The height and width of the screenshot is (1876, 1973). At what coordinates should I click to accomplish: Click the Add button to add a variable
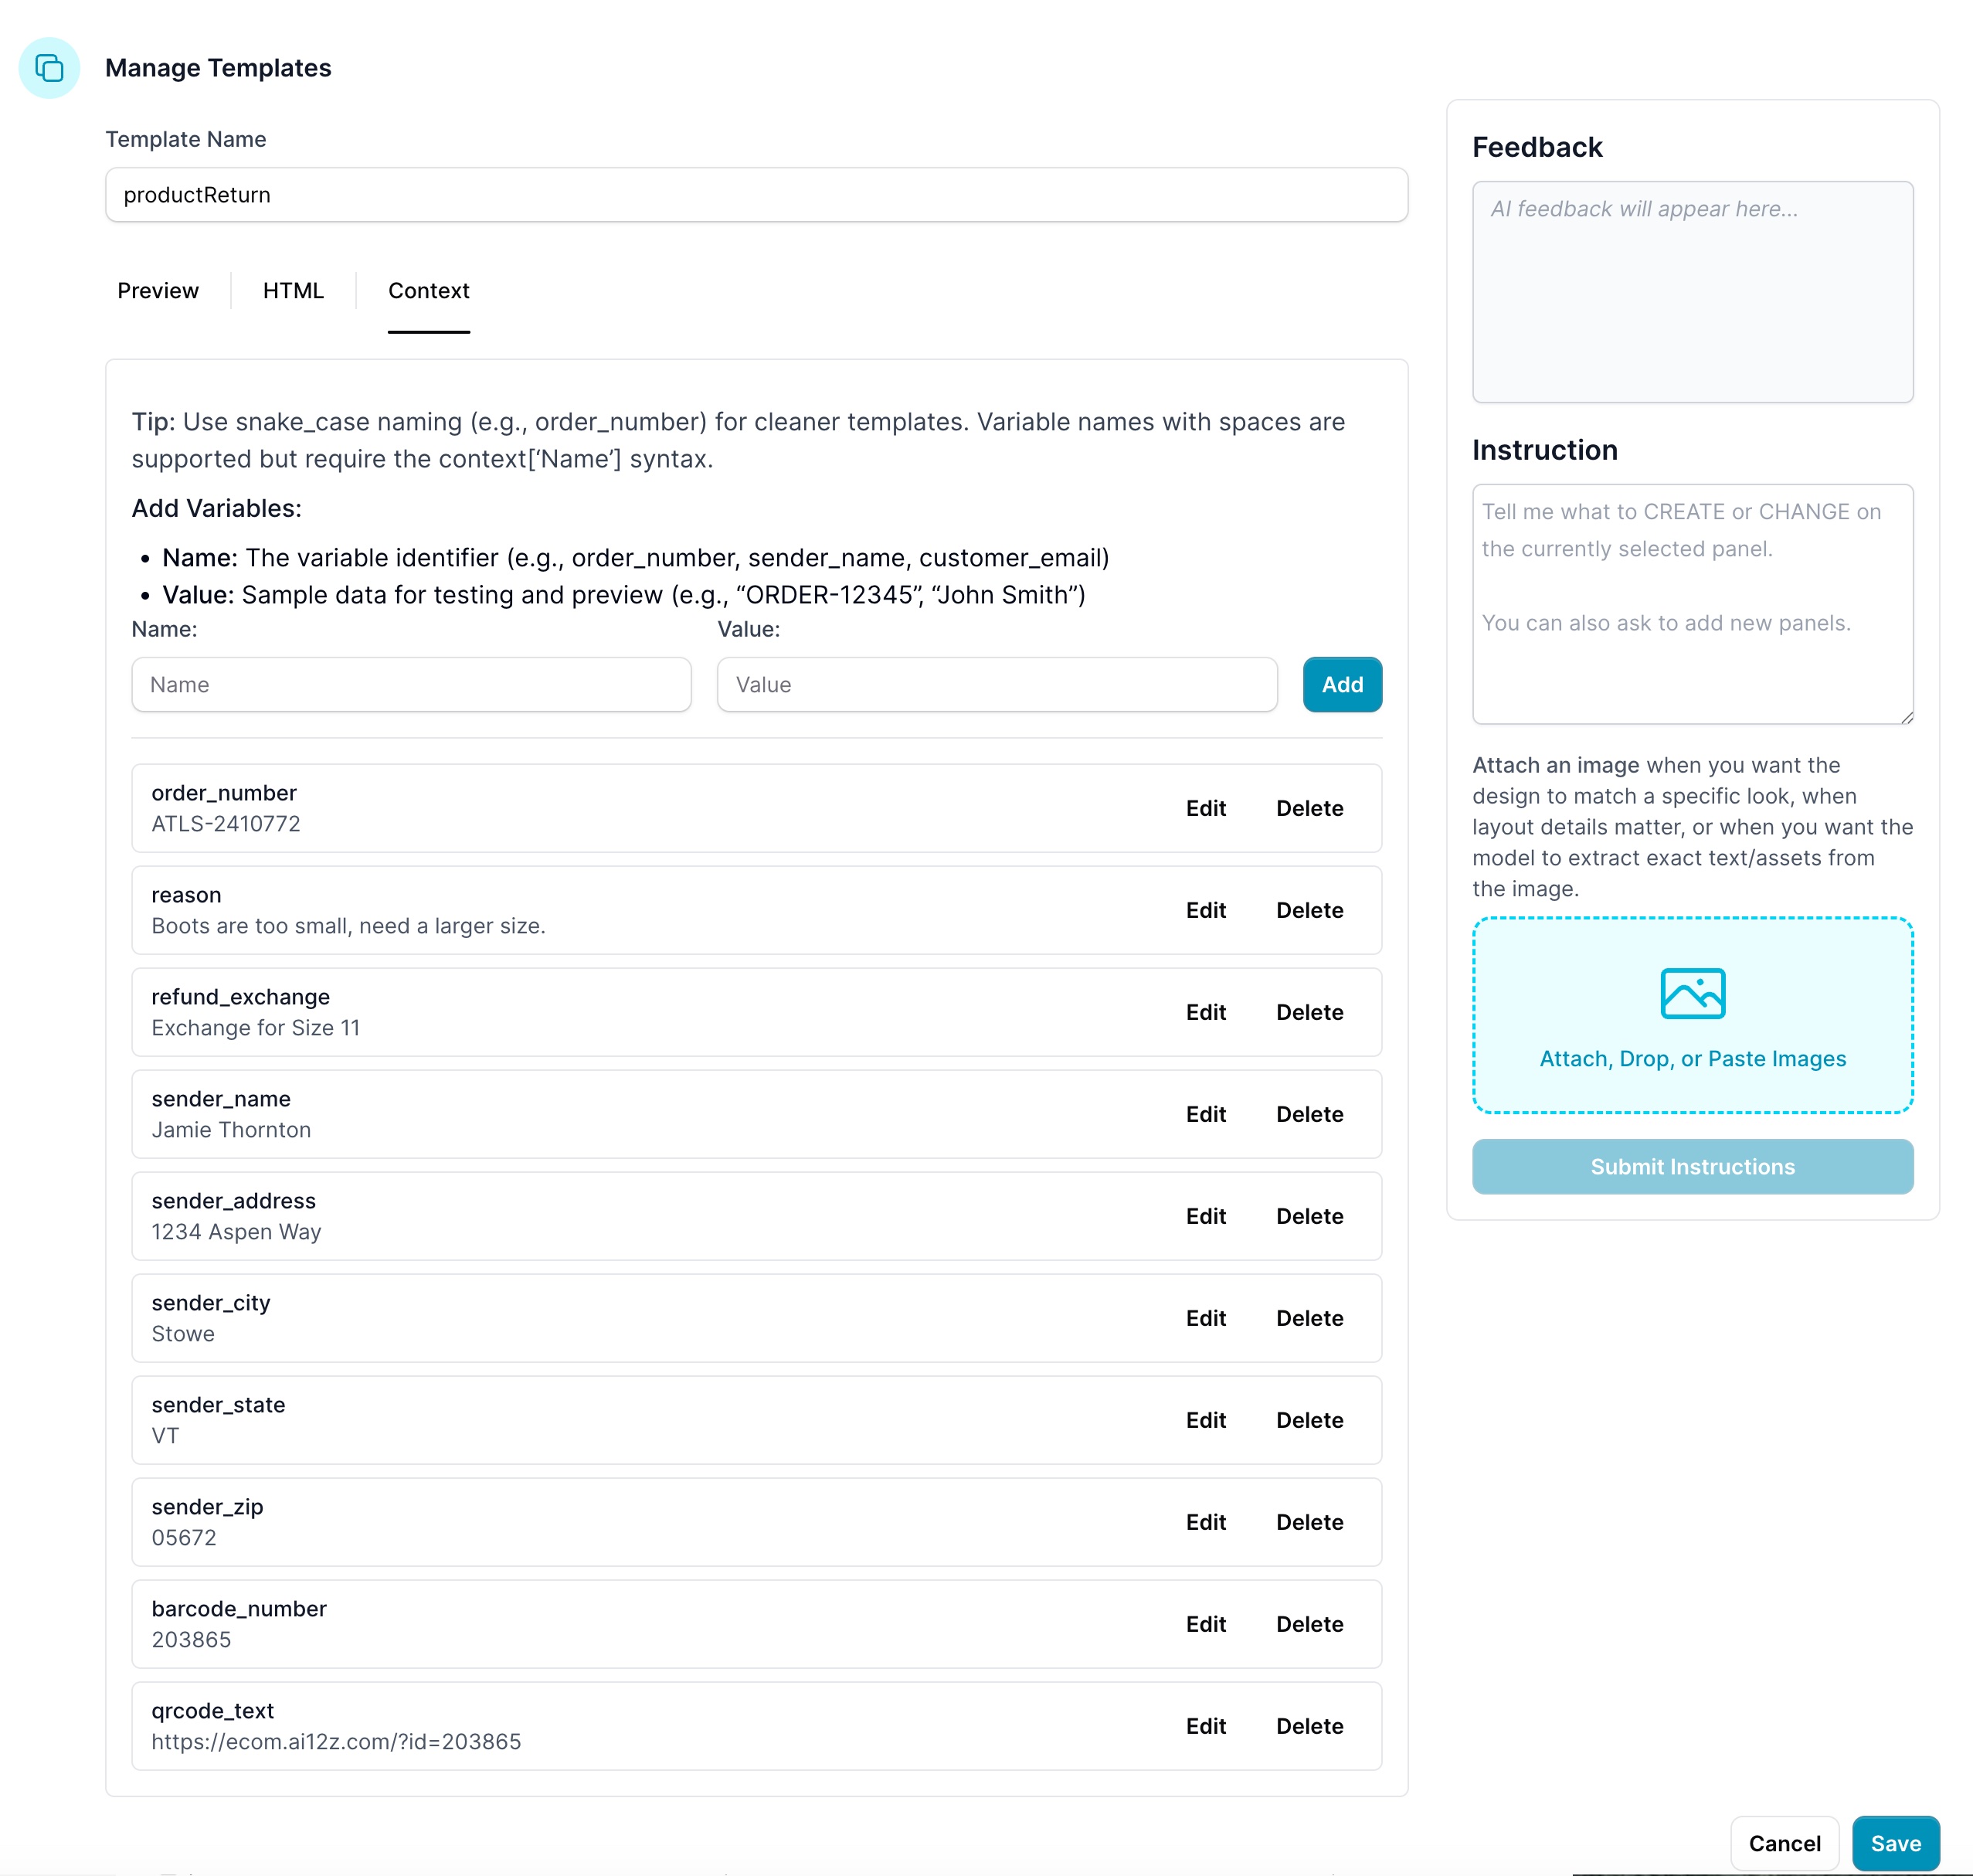coord(1342,684)
